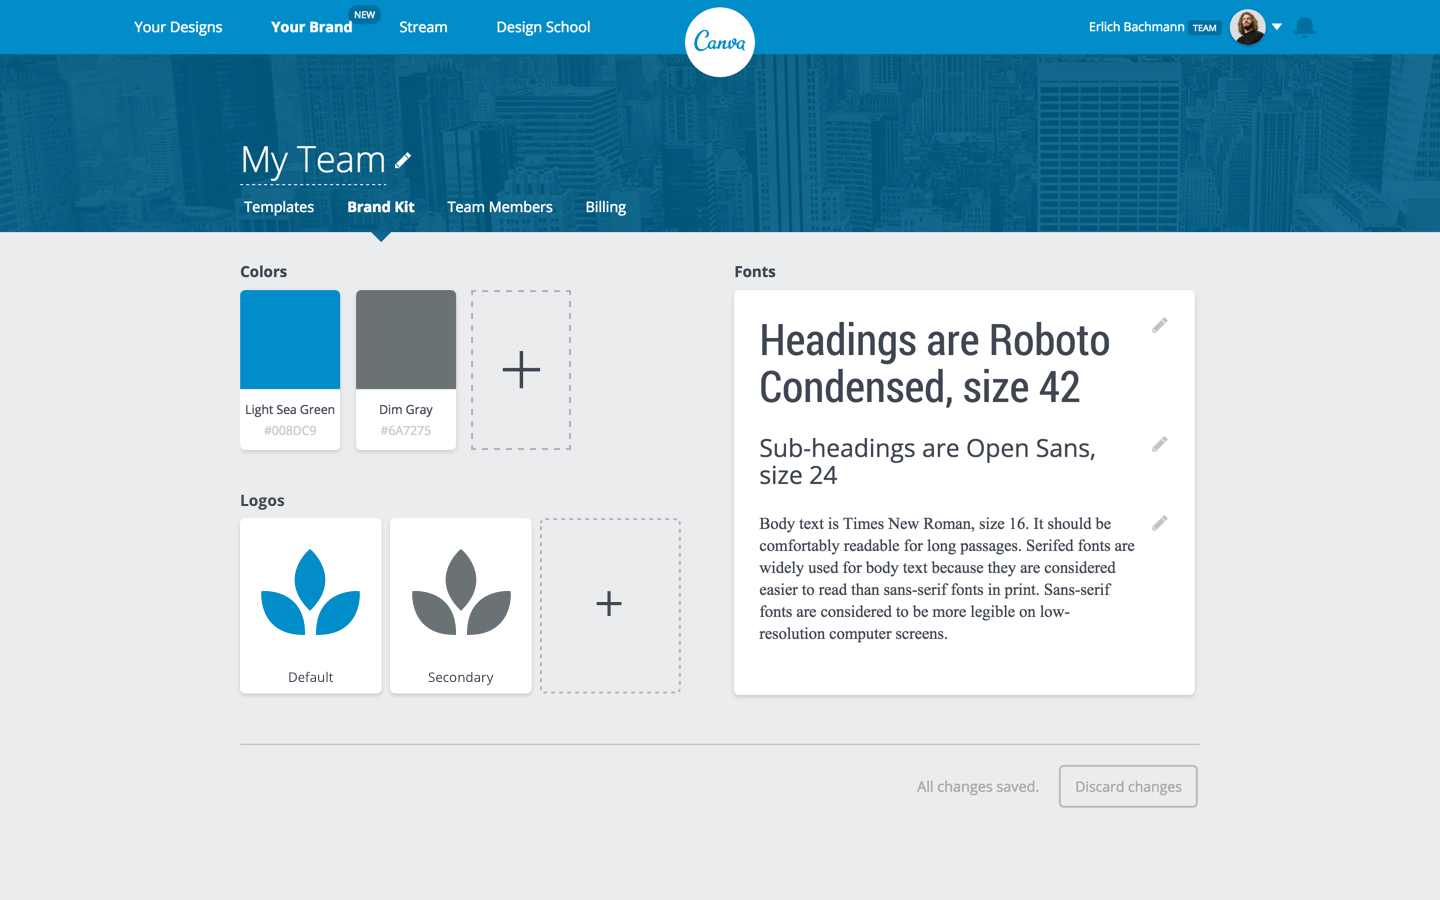Viewport: 1440px width, 900px height.
Task: Click Erlich Bachmann's profile avatar
Action: pyautogui.click(x=1247, y=27)
